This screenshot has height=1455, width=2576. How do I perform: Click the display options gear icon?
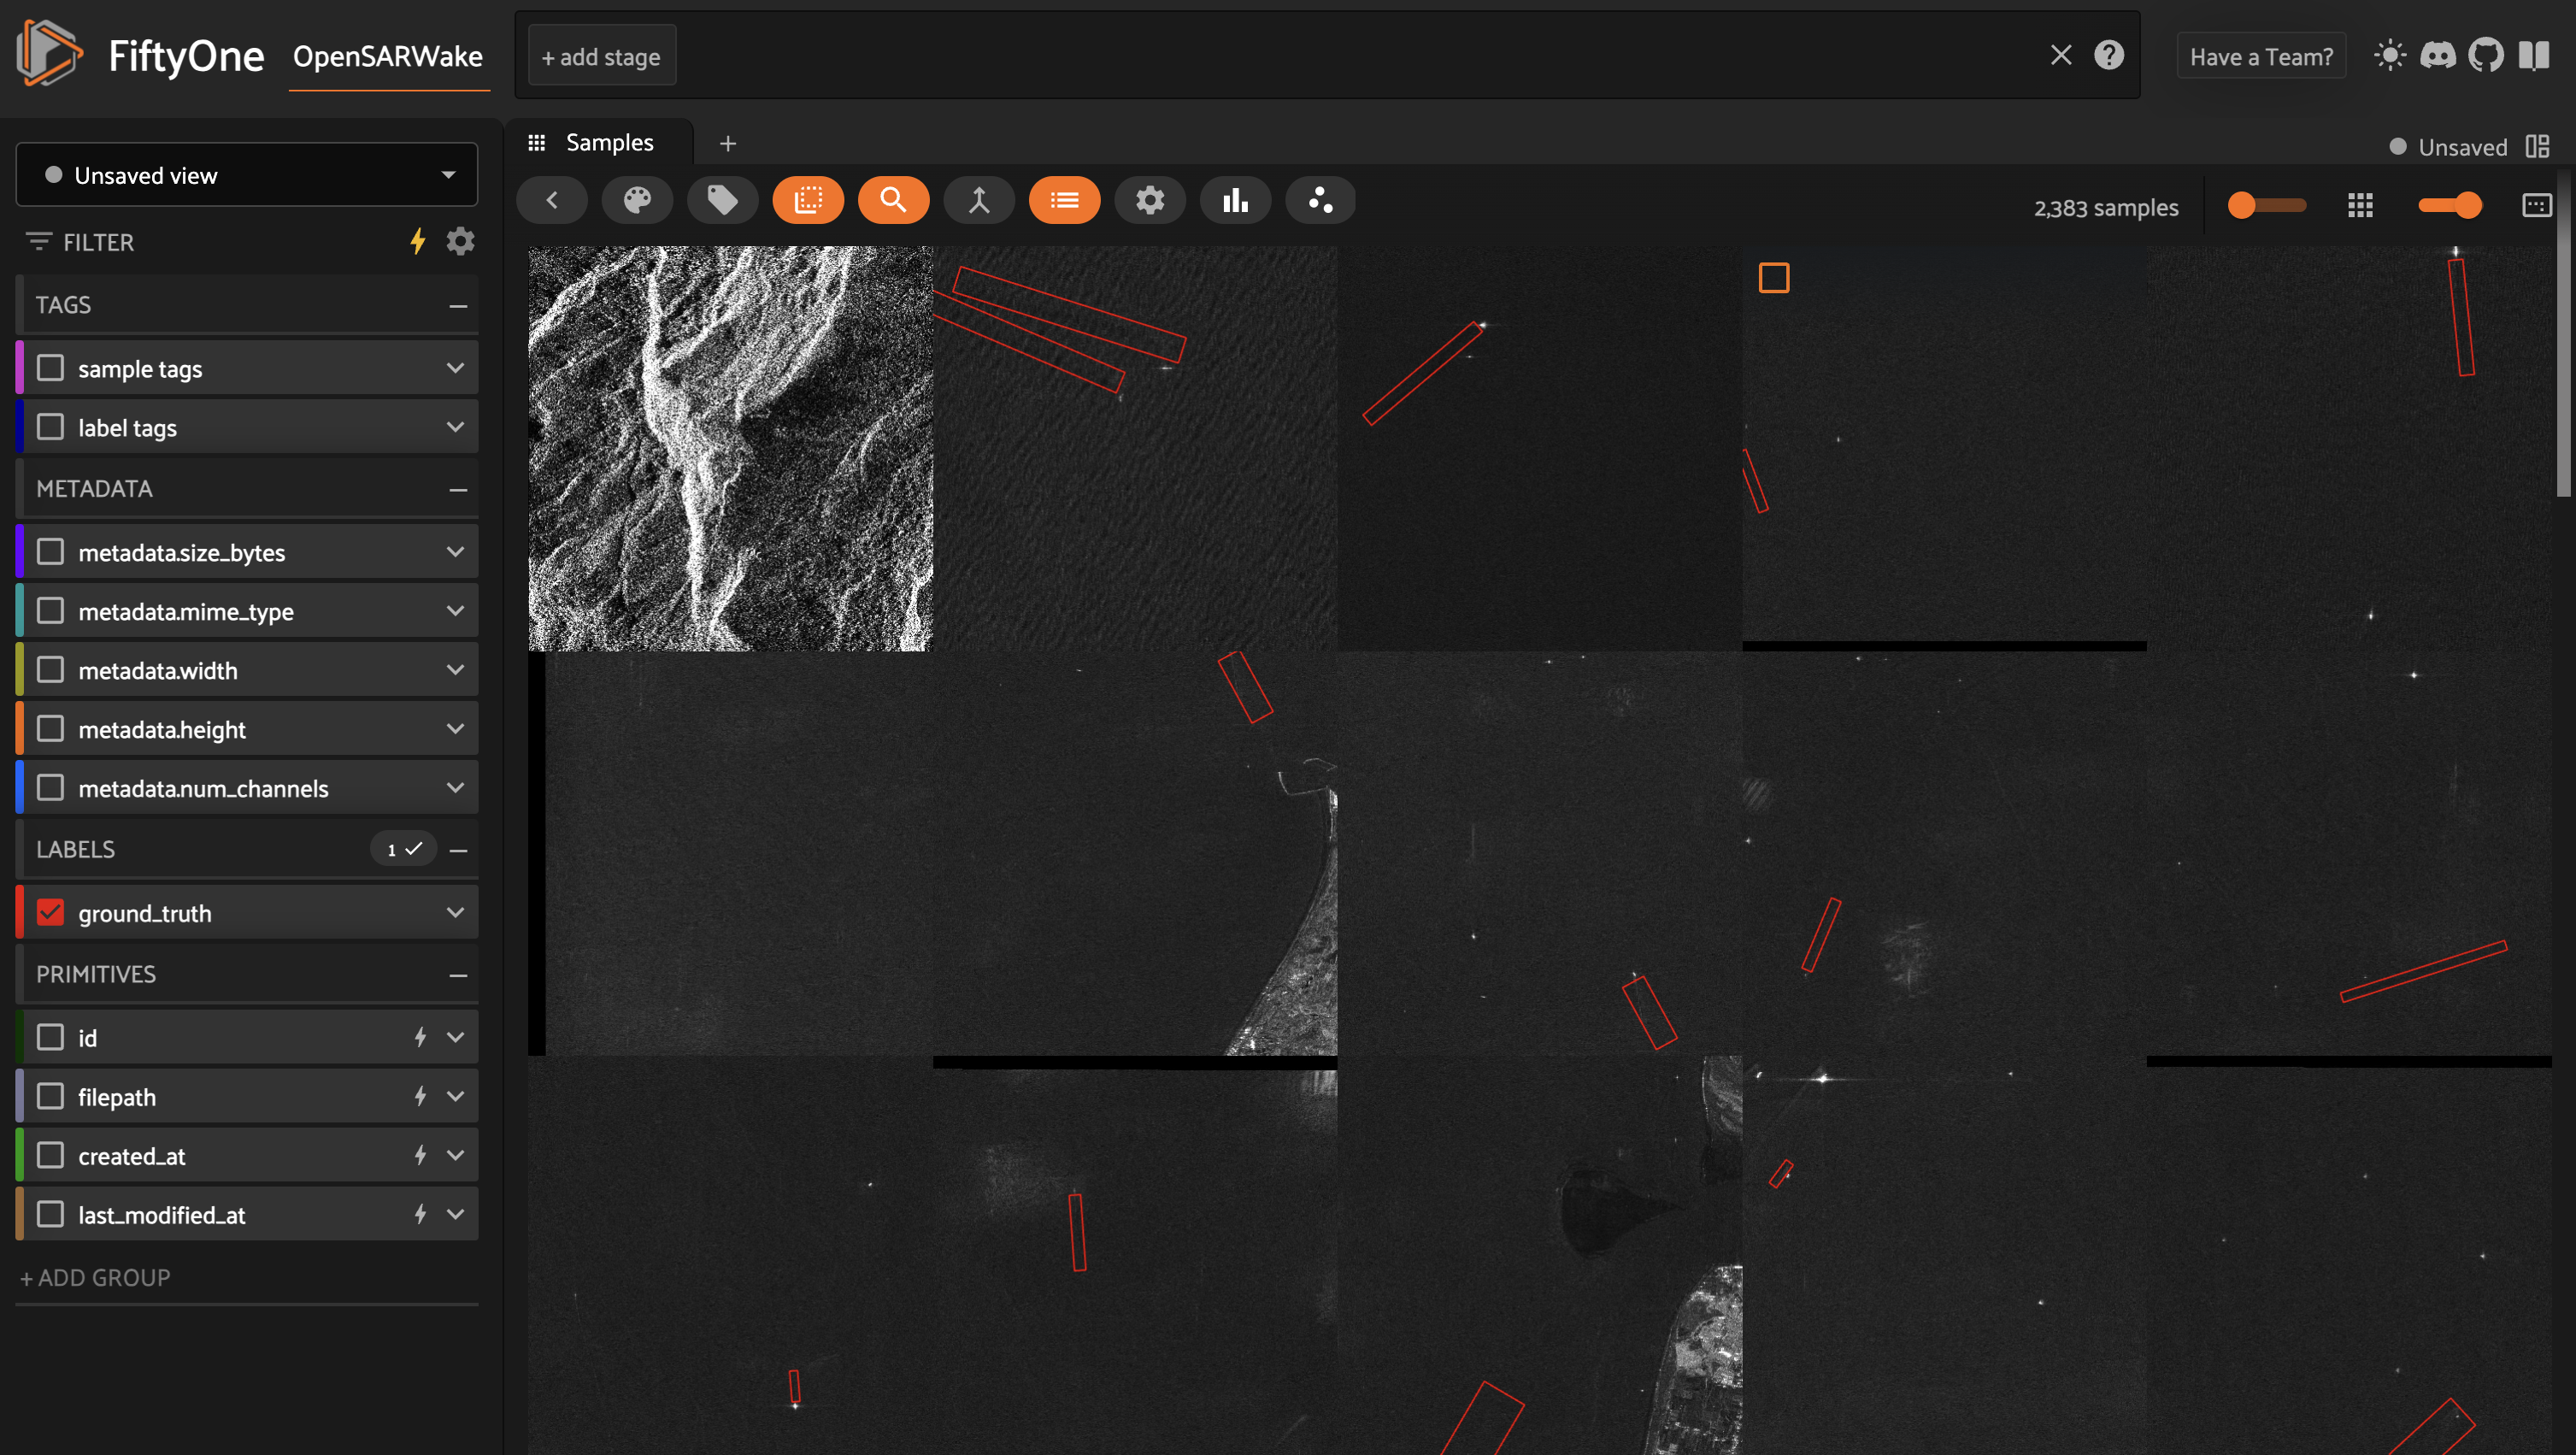[x=1150, y=201]
